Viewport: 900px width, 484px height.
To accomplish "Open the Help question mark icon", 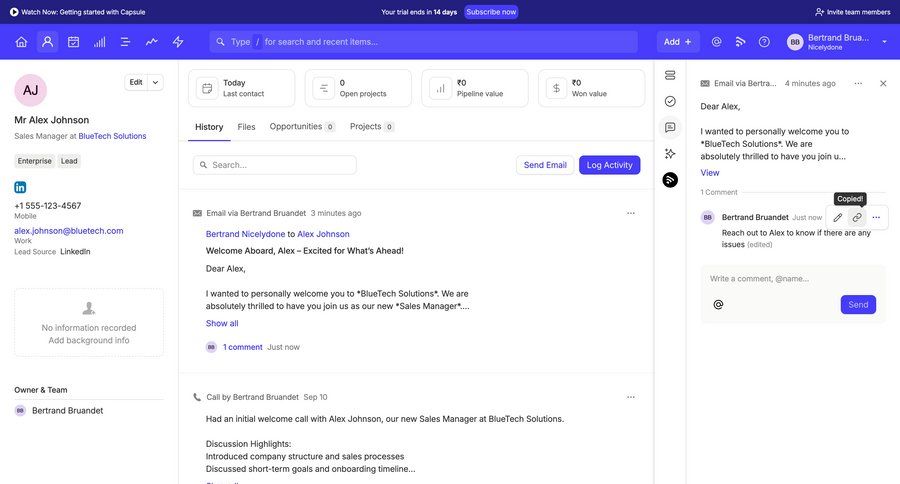I will pyautogui.click(x=764, y=42).
